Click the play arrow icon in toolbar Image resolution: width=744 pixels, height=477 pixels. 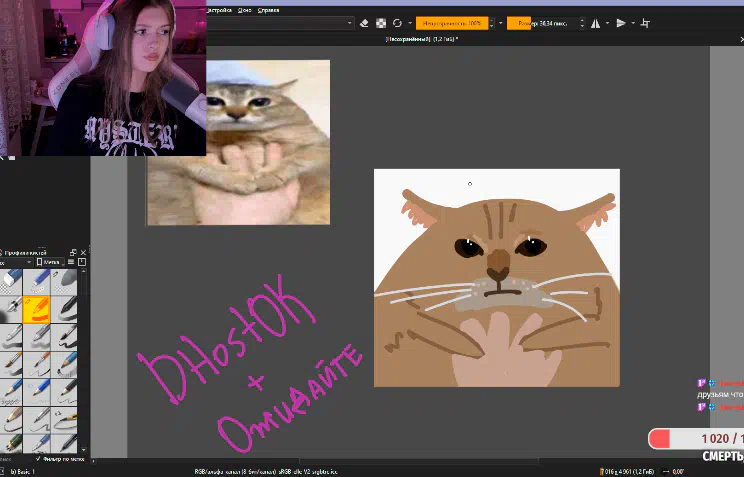pyautogui.click(x=620, y=23)
